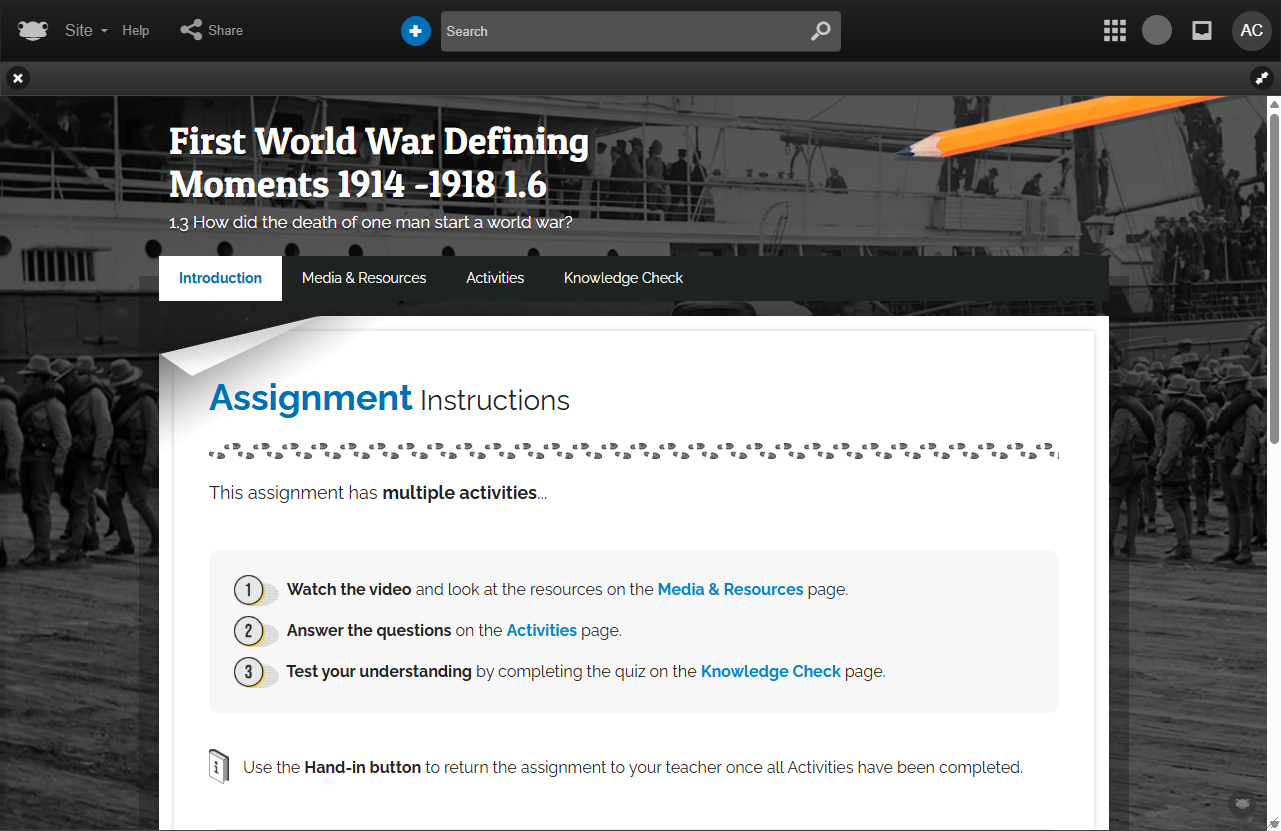The image size is (1281, 831).
Task: Follow the Knowledge Check link in step 3
Action: click(x=770, y=672)
